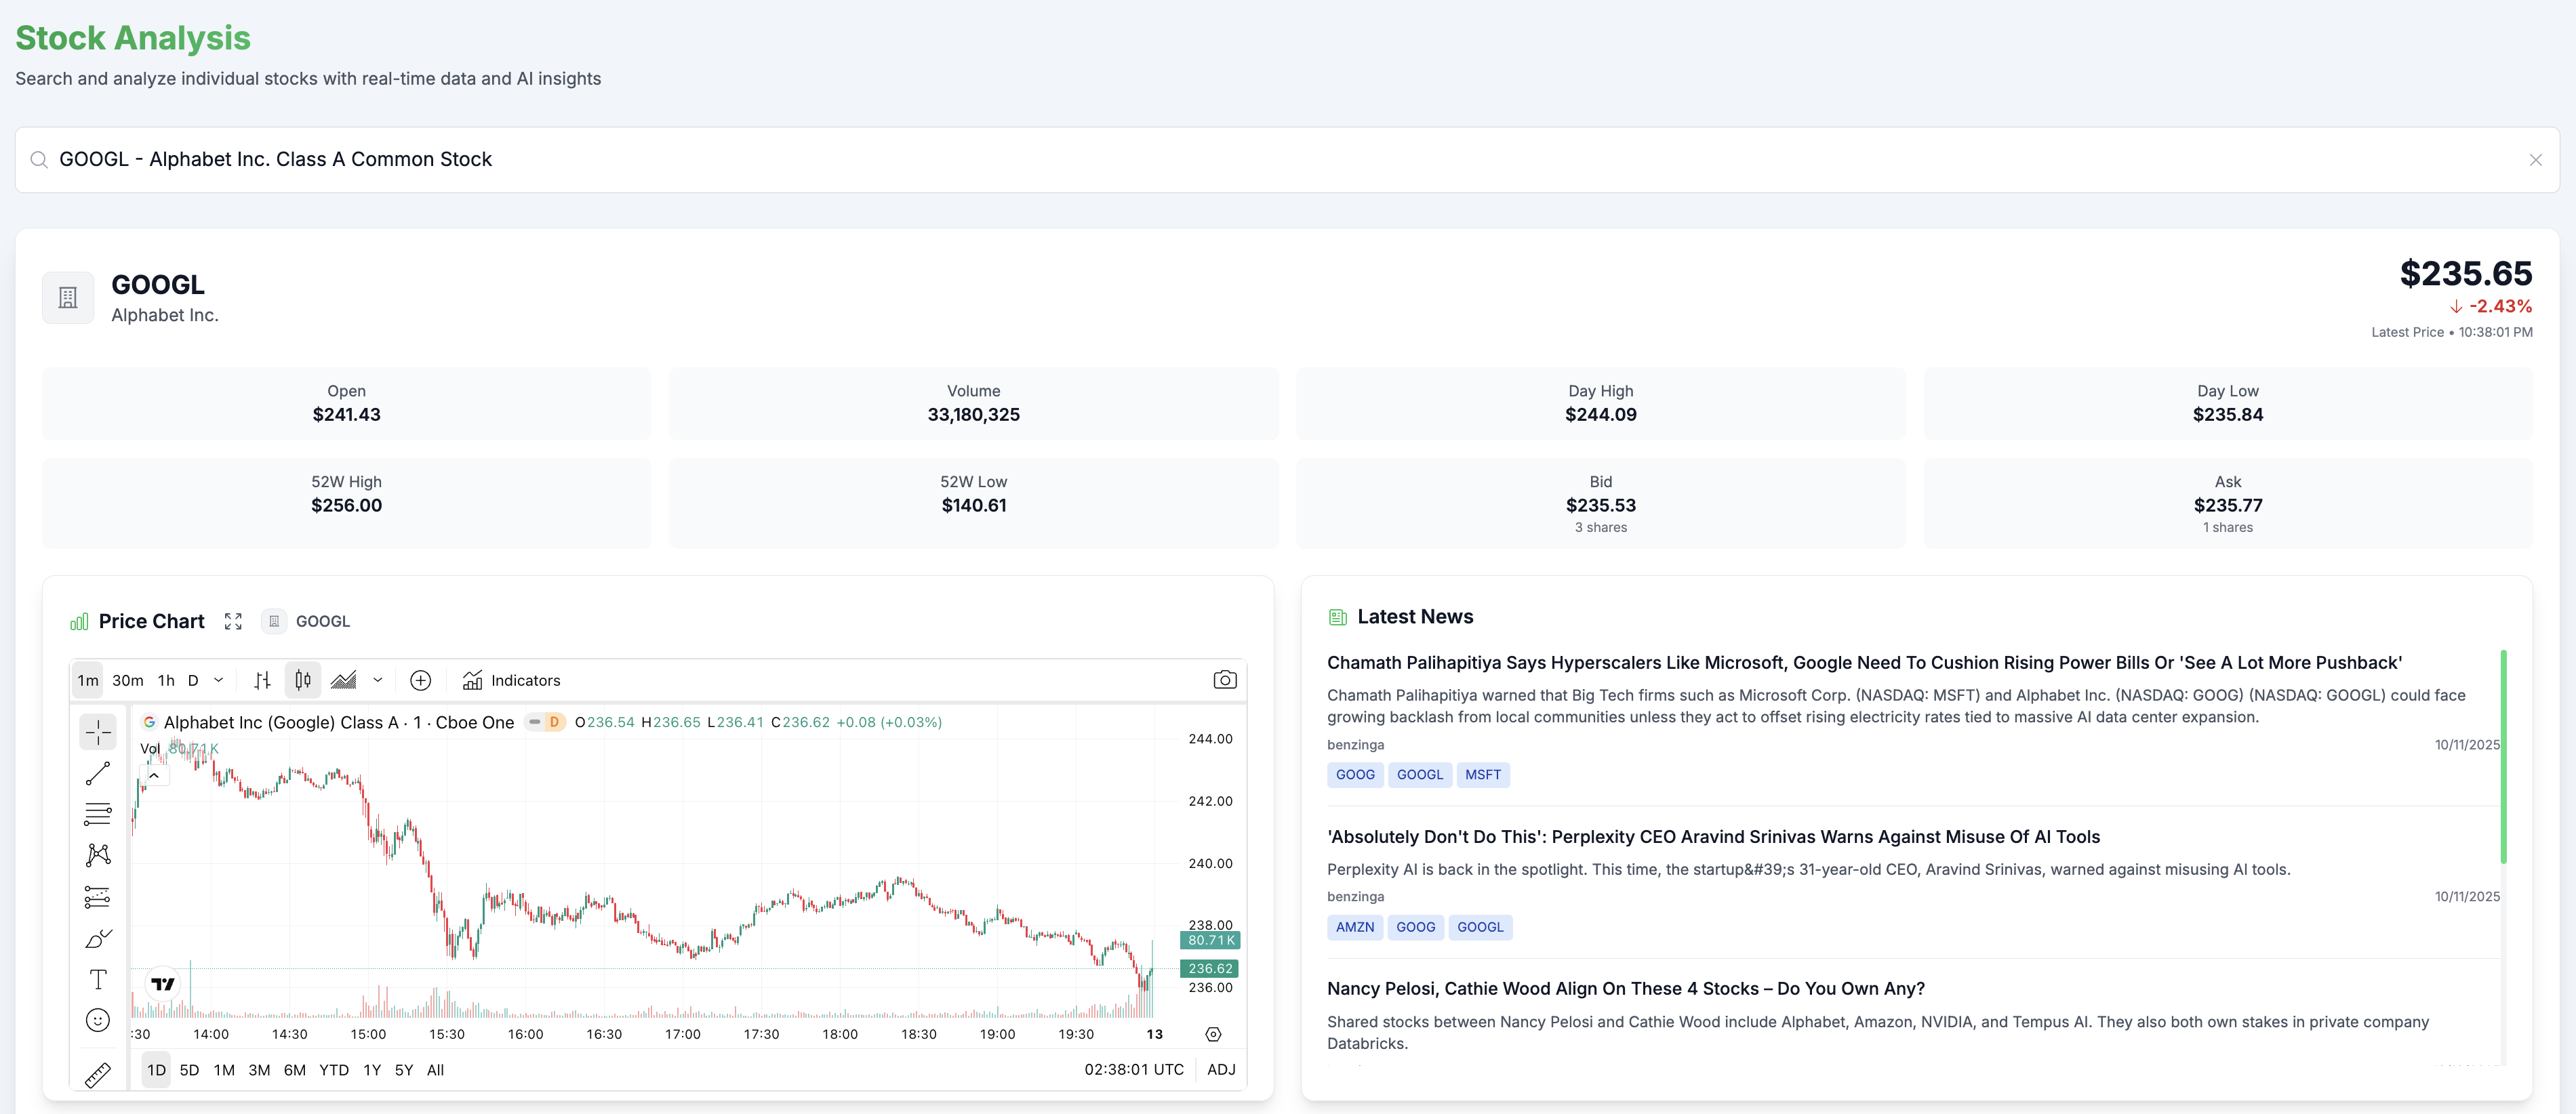Set chart range to 6M
This screenshot has width=2576, height=1114.
(295, 1069)
